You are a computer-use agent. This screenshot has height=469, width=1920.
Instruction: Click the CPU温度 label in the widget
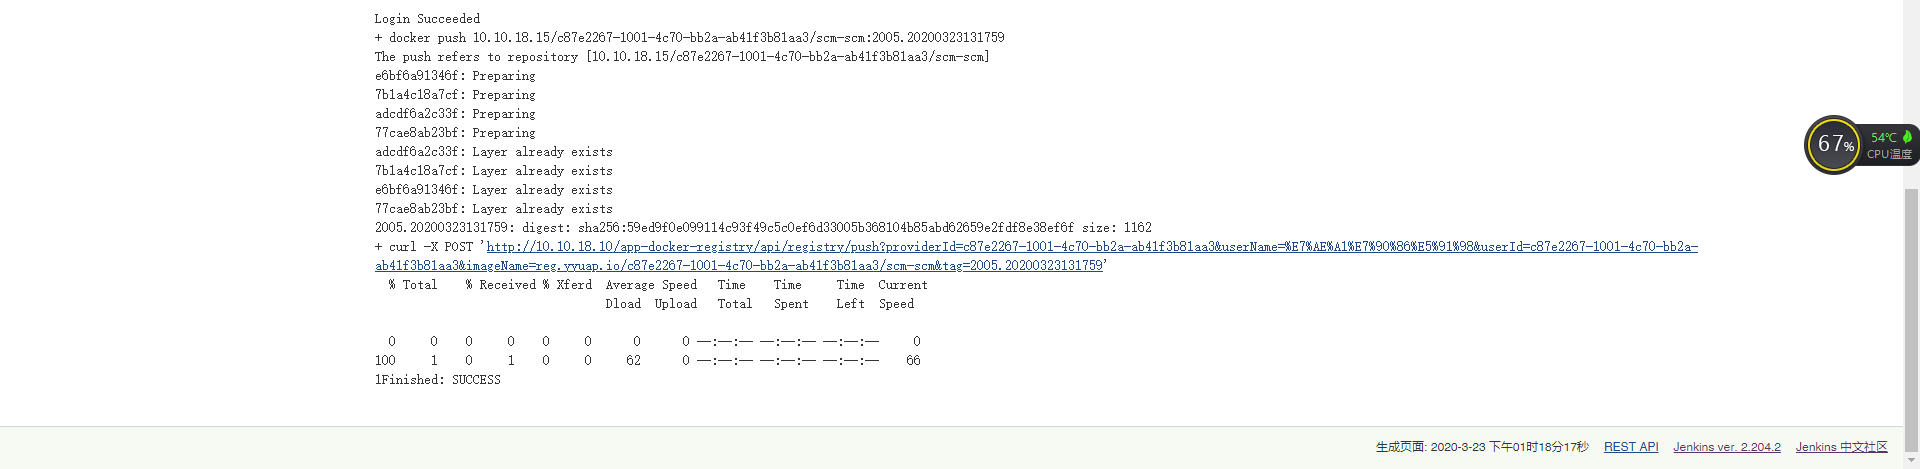[x=1889, y=155]
